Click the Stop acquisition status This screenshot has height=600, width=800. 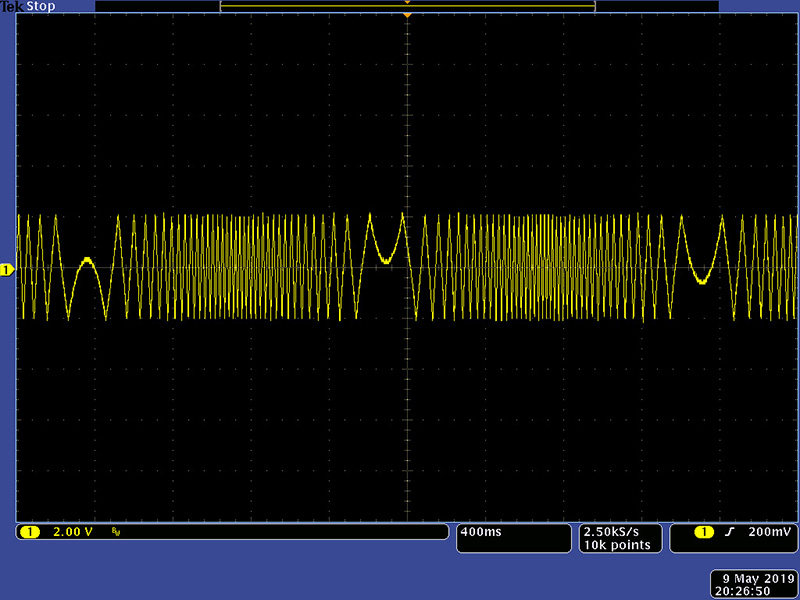pos(40,6)
